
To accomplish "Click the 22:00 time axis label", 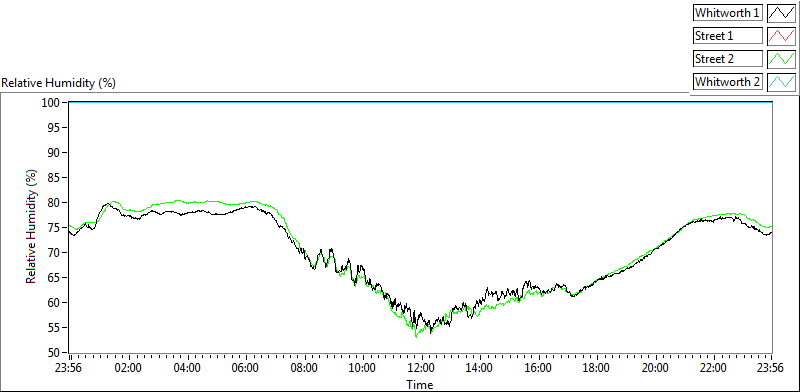I will click(714, 369).
